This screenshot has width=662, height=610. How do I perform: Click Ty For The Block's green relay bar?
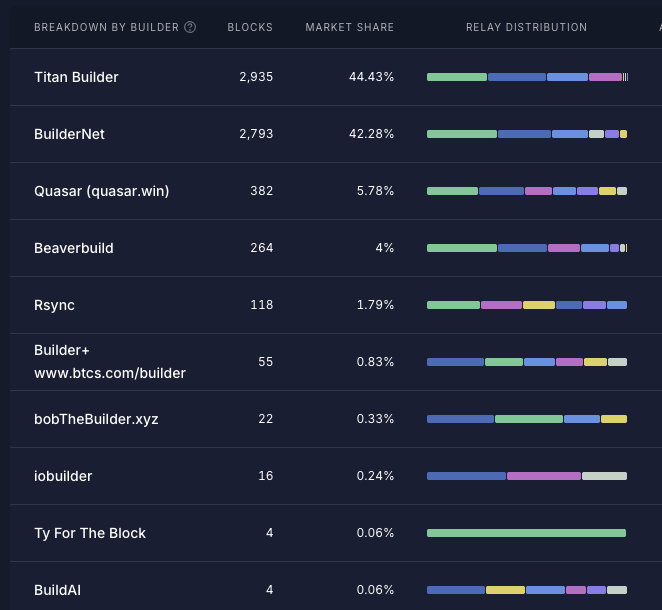tap(526, 533)
